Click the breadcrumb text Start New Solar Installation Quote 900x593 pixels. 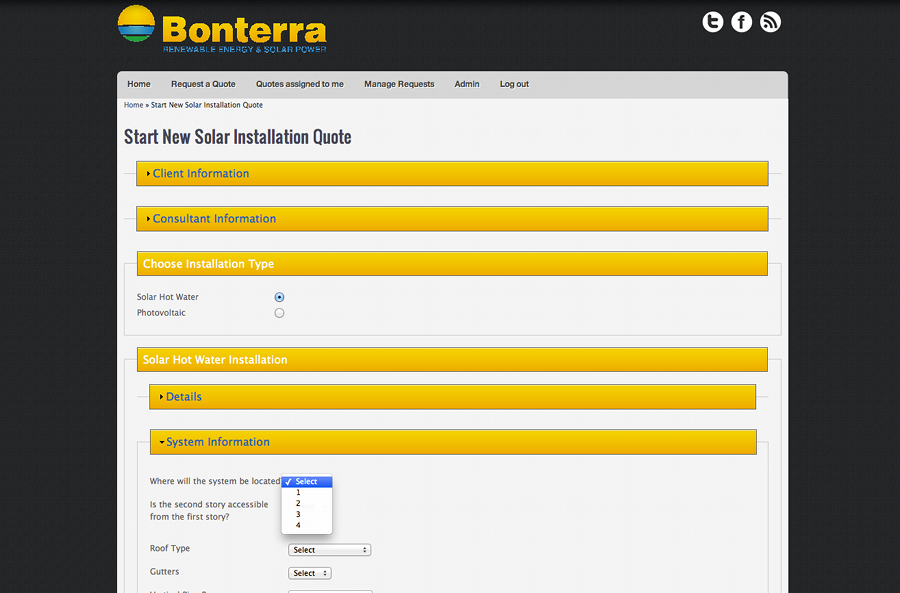[207, 105]
